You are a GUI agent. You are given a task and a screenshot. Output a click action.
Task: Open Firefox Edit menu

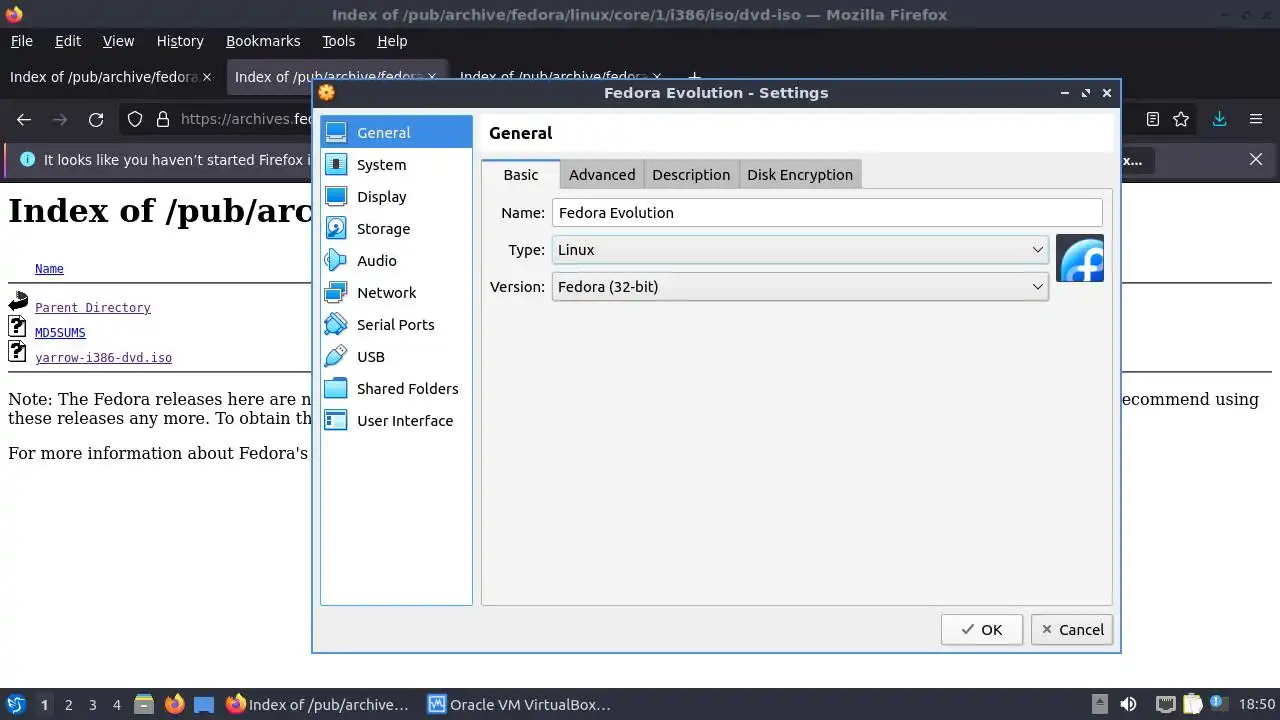68,41
